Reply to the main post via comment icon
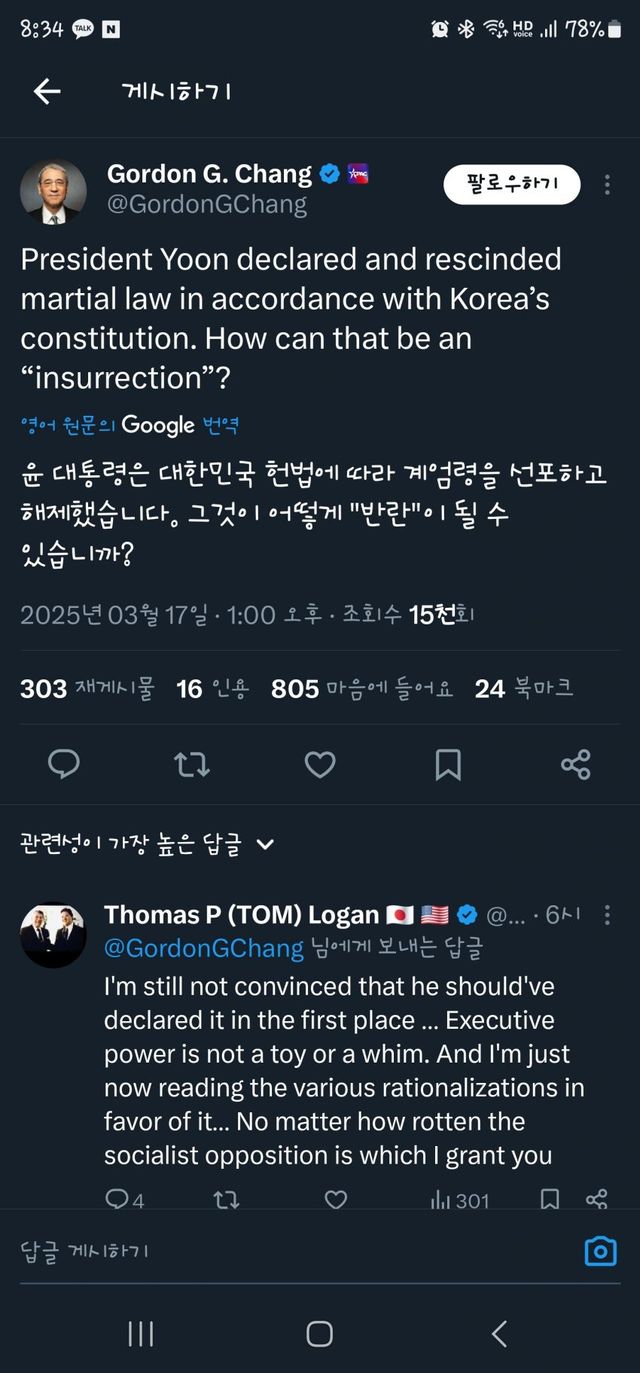 tap(64, 765)
